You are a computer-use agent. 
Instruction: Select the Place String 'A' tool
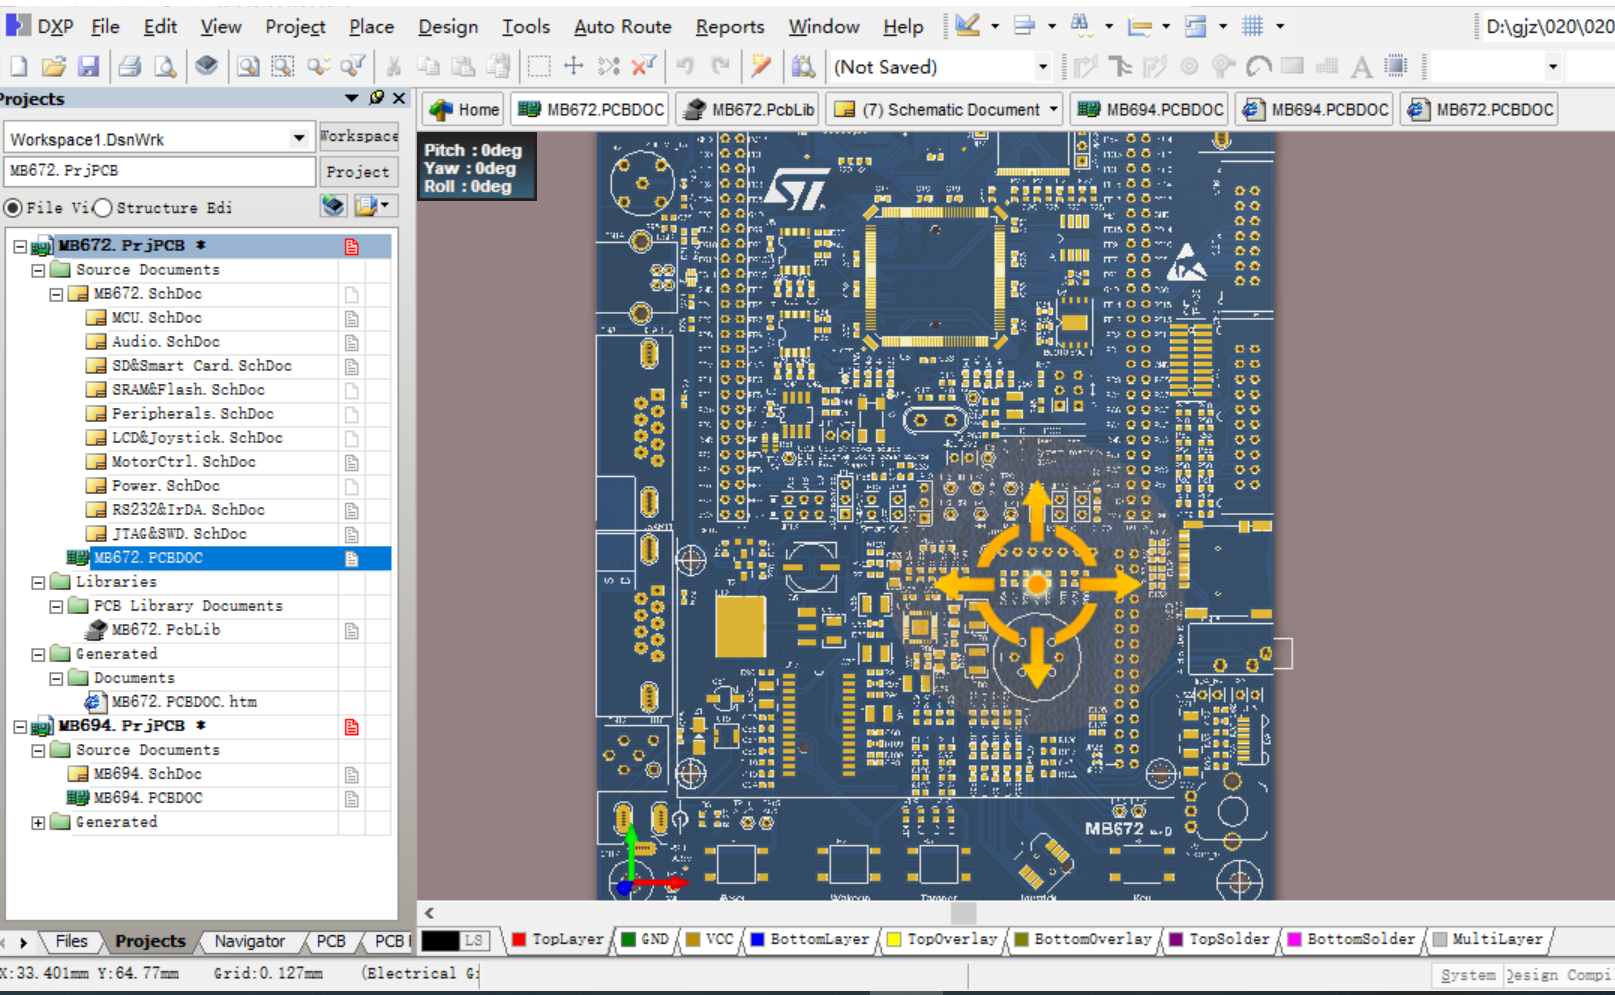(1361, 67)
